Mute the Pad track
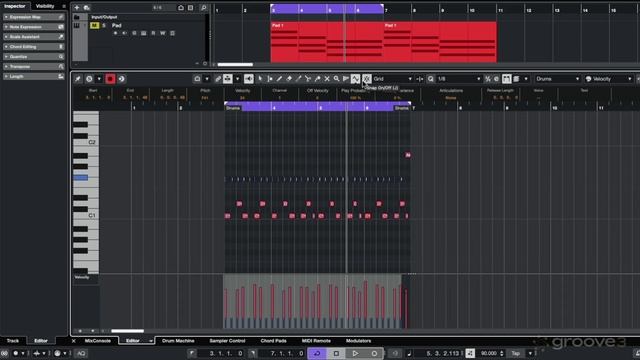Viewport: 640px width, 360px height. coord(94,25)
